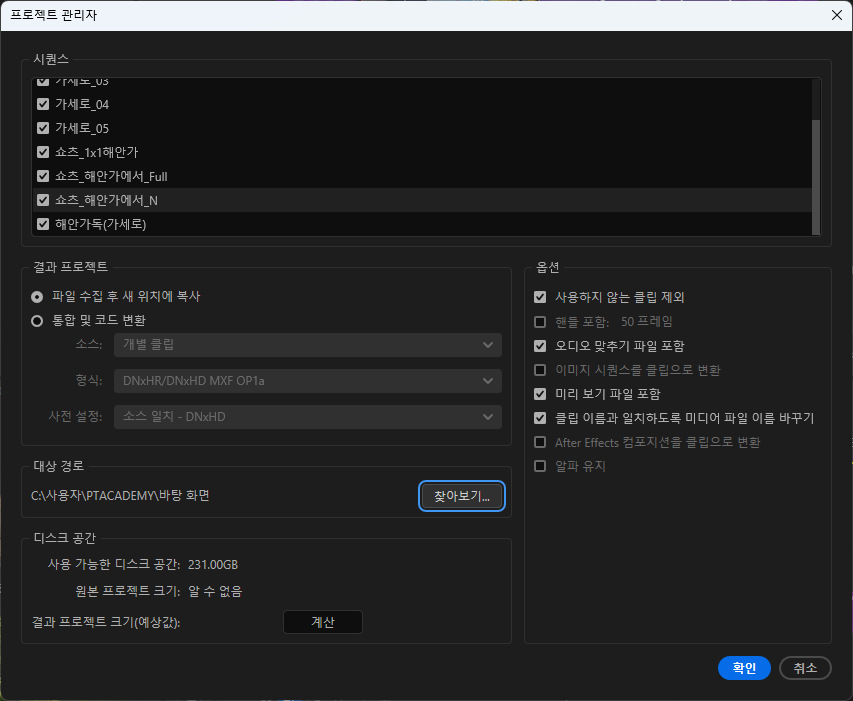Uncheck the 가세로_05 sequence checkbox

coord(43,128)
